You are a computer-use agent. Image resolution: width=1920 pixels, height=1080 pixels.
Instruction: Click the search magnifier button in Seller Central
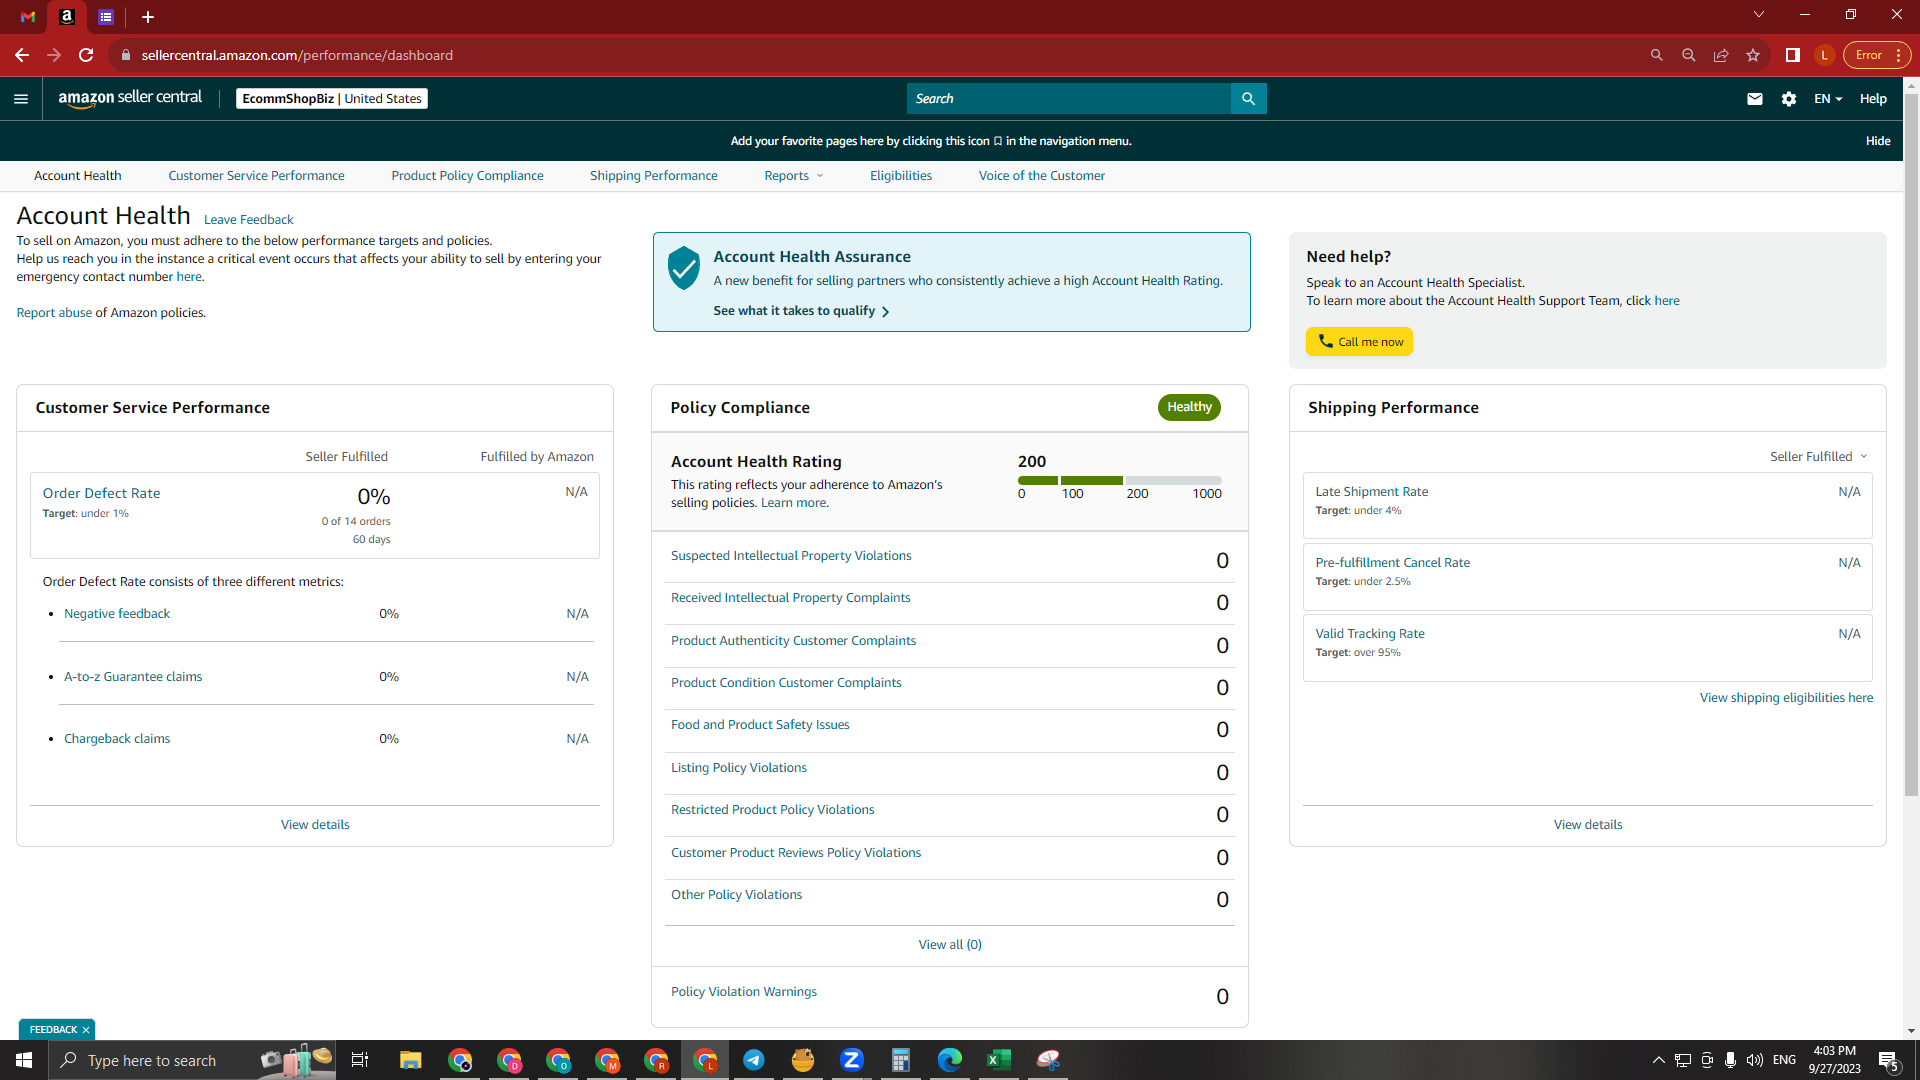pos(1248,98)
